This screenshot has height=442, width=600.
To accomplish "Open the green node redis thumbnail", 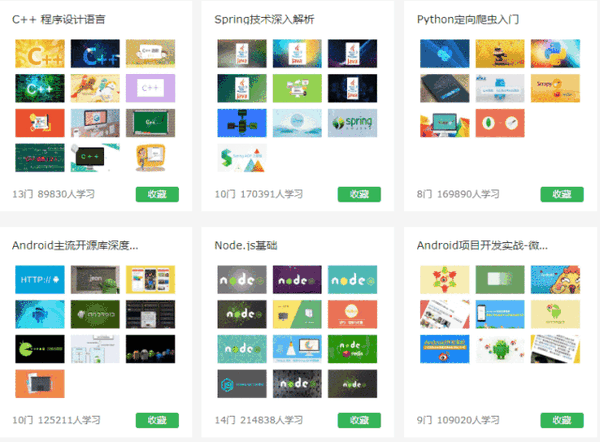I will point(352,349).
